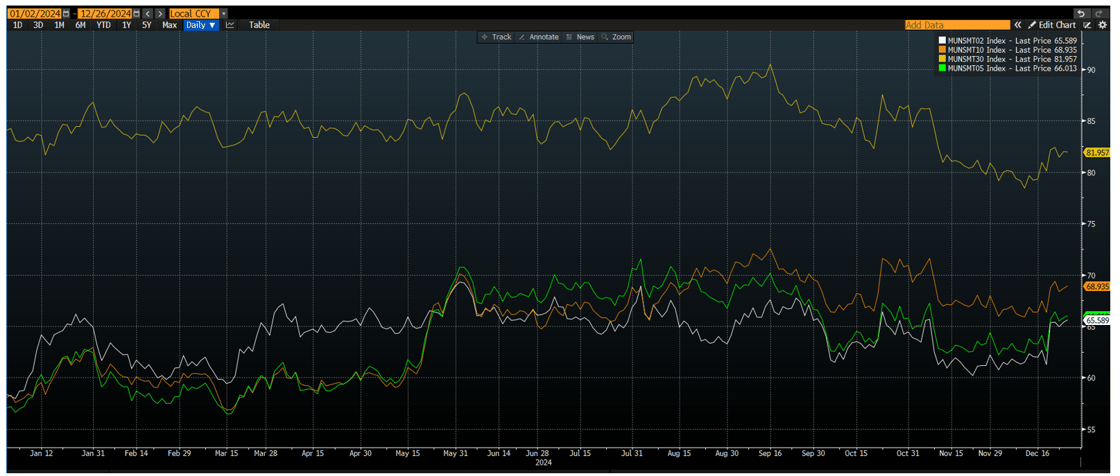The height and width of the screenshot is (476, 1120).
Task: Set range to 1Y
Action: pyautogui.click(x=126, y=25)
